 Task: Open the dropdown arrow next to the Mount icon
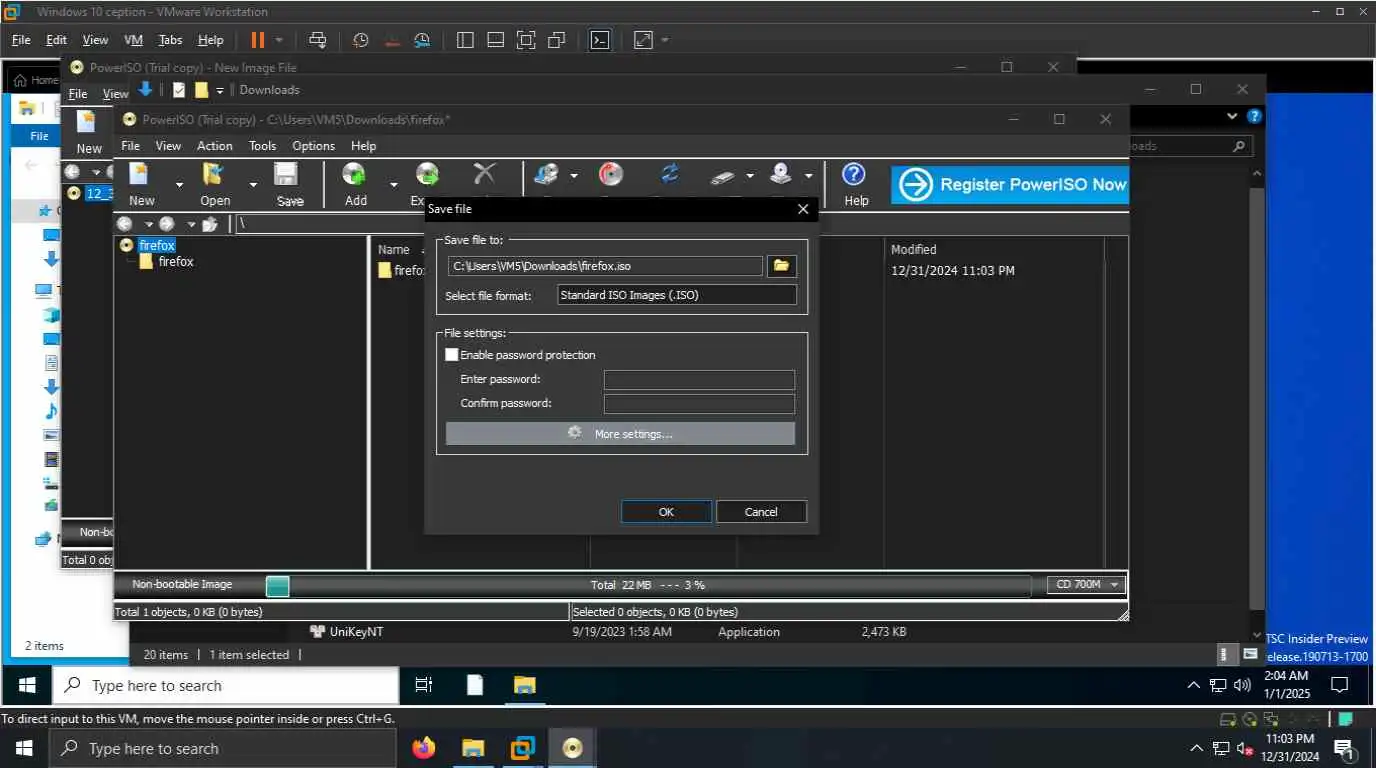tap(808, 176)
